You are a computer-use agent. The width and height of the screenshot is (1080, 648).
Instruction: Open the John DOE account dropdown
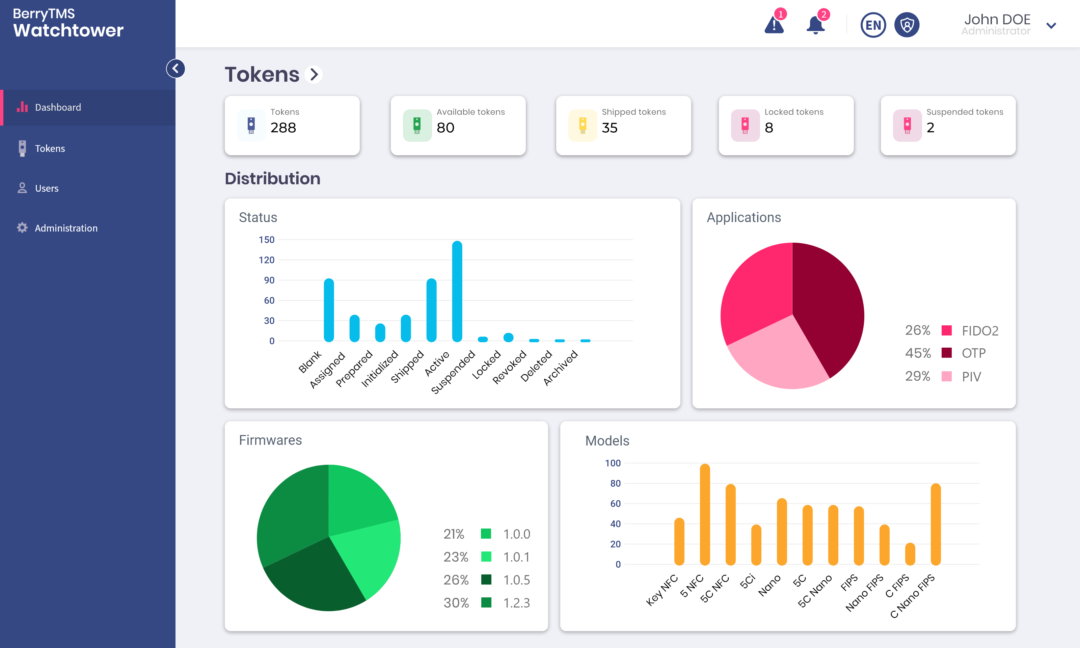[1050, 25]
